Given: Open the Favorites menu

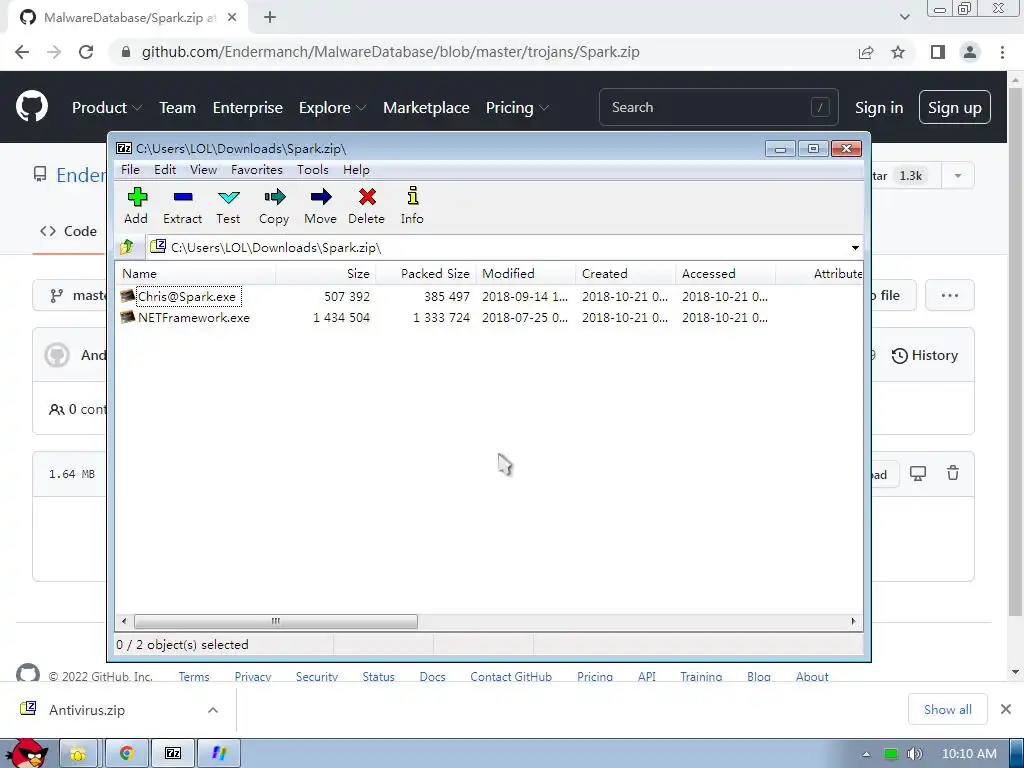Looking at the screenshot, I should (257, 170).
